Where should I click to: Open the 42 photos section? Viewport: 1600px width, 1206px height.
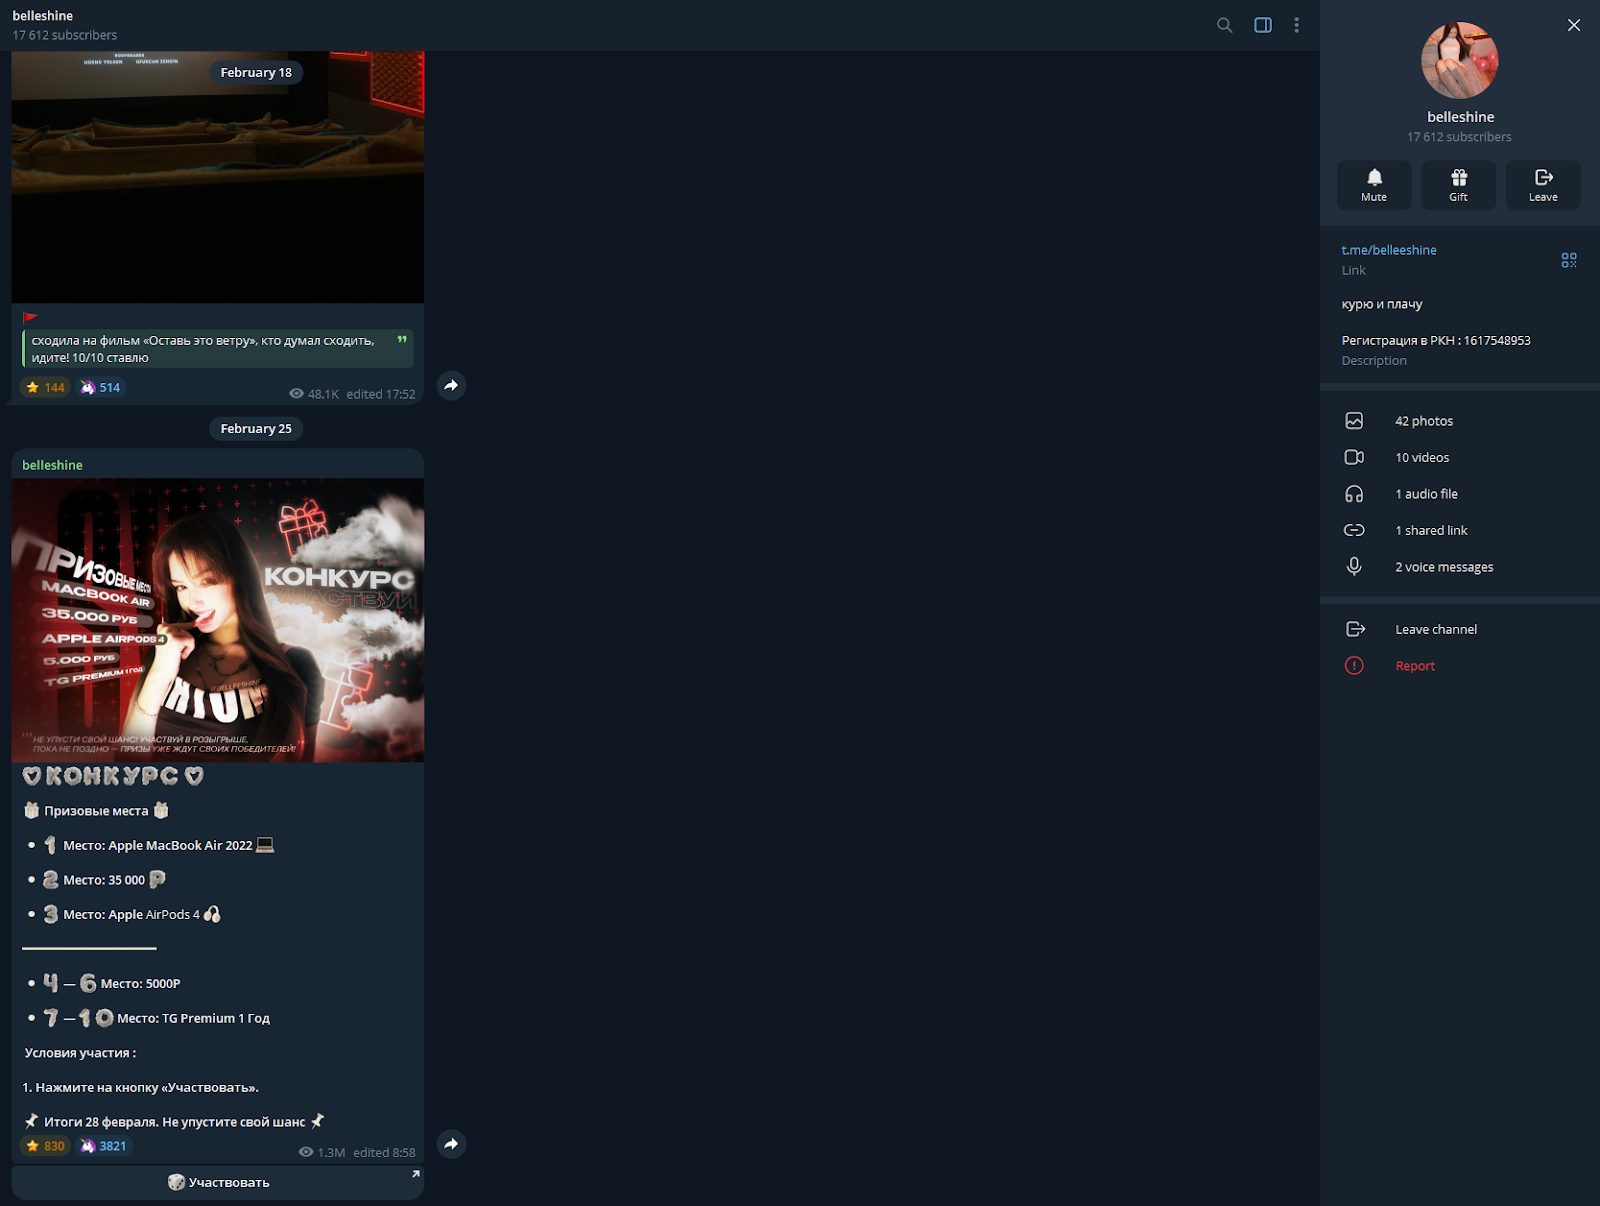(x=1423, y=421)
